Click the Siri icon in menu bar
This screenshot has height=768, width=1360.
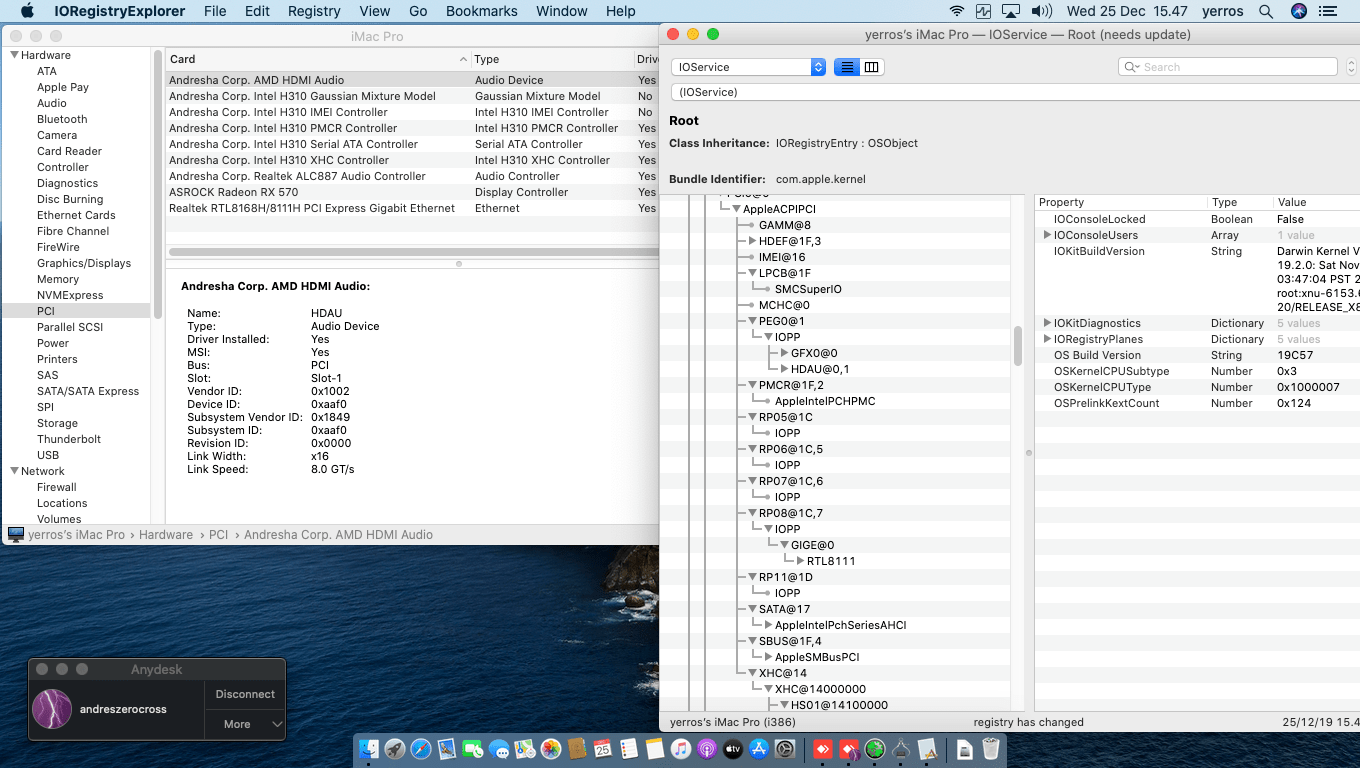coord(1299,11)
